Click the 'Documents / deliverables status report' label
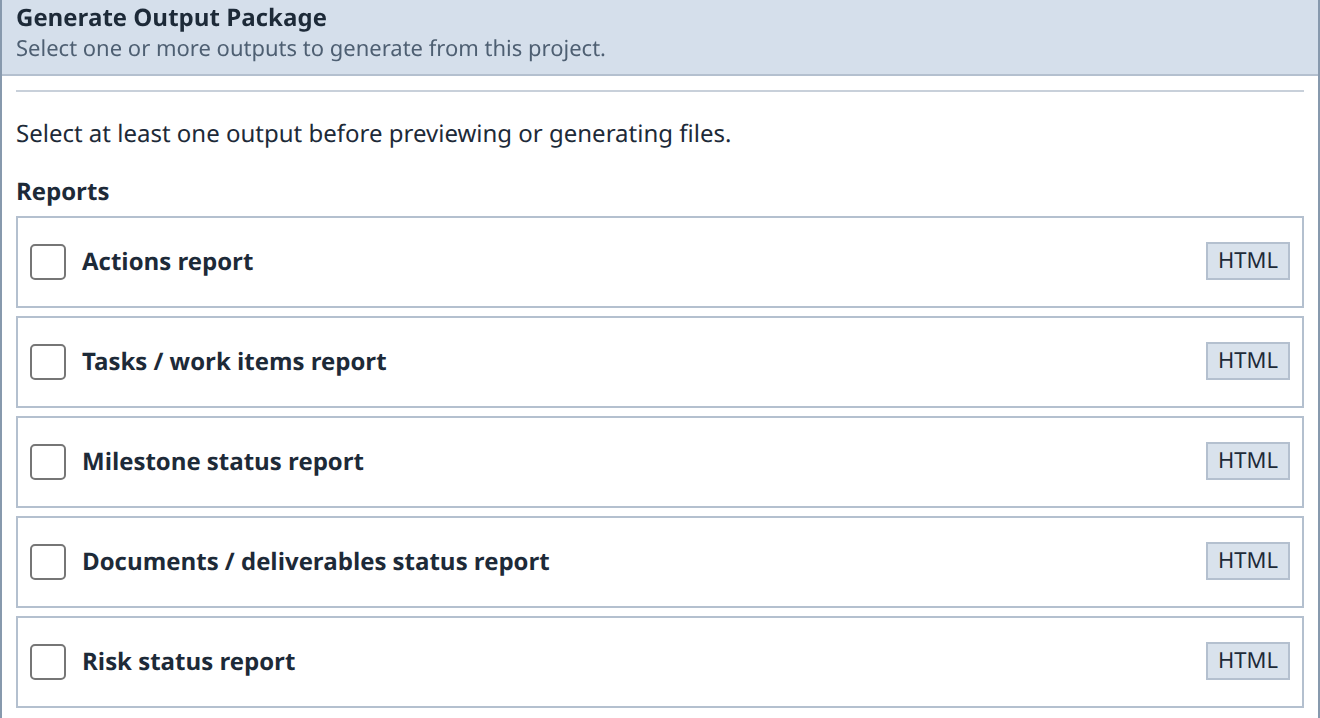 316,562
